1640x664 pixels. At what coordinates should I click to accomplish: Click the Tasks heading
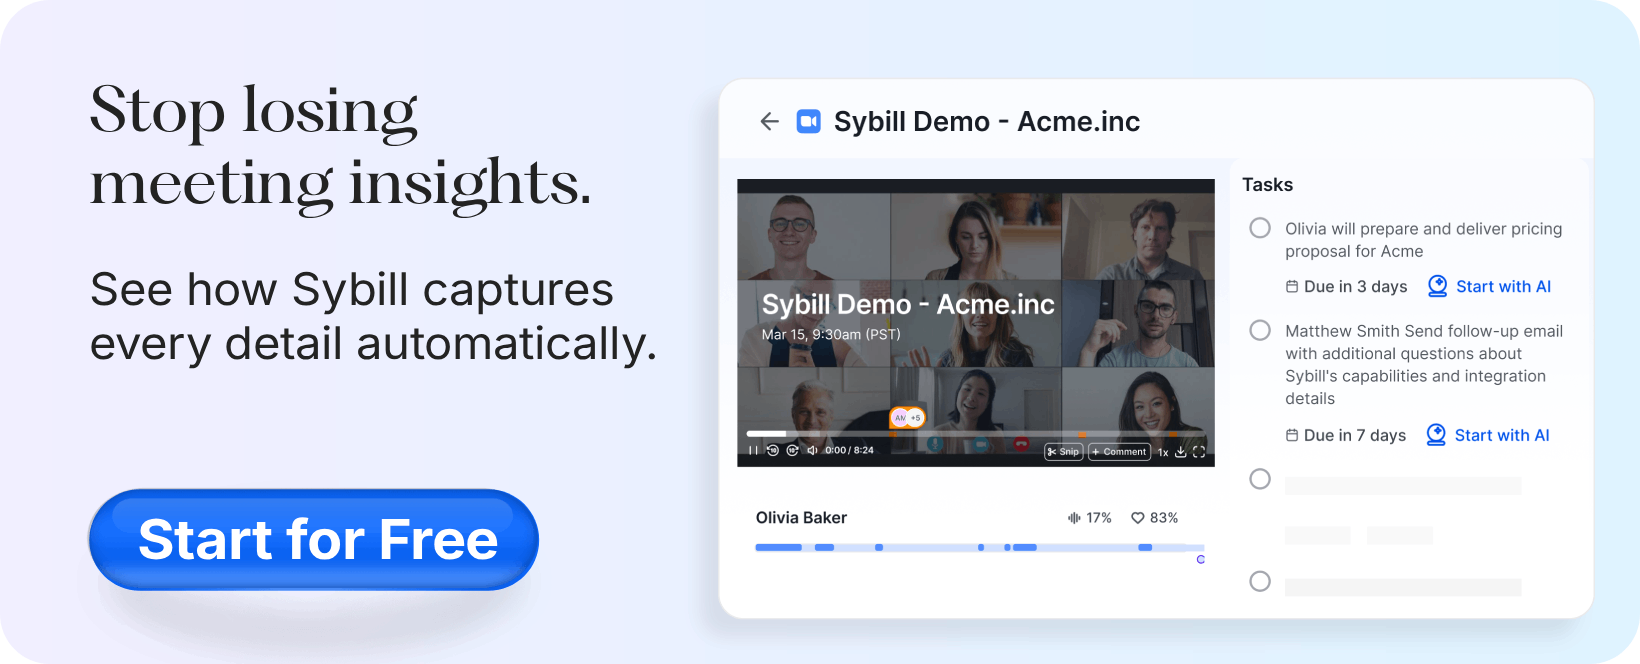pyautogui.click(x=1267, y=185)
